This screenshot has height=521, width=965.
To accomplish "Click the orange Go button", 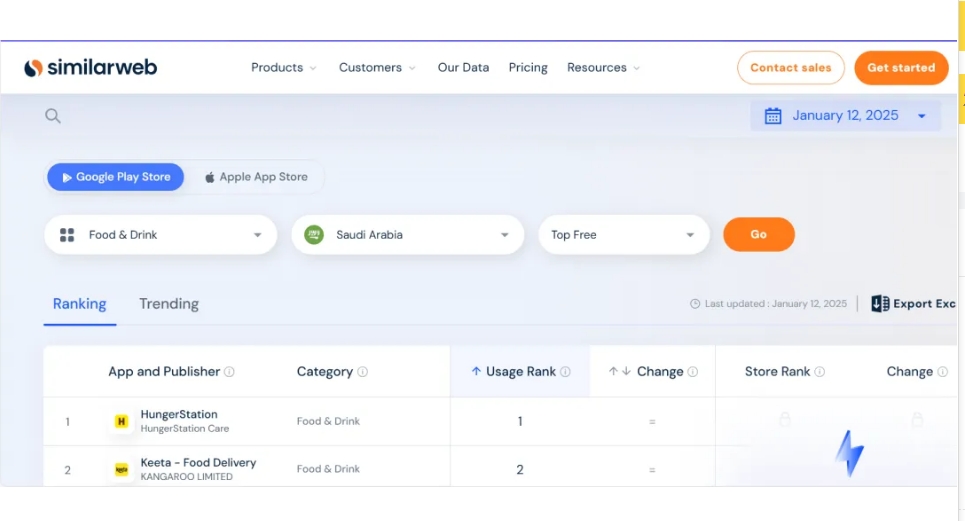I will (759, 234).
